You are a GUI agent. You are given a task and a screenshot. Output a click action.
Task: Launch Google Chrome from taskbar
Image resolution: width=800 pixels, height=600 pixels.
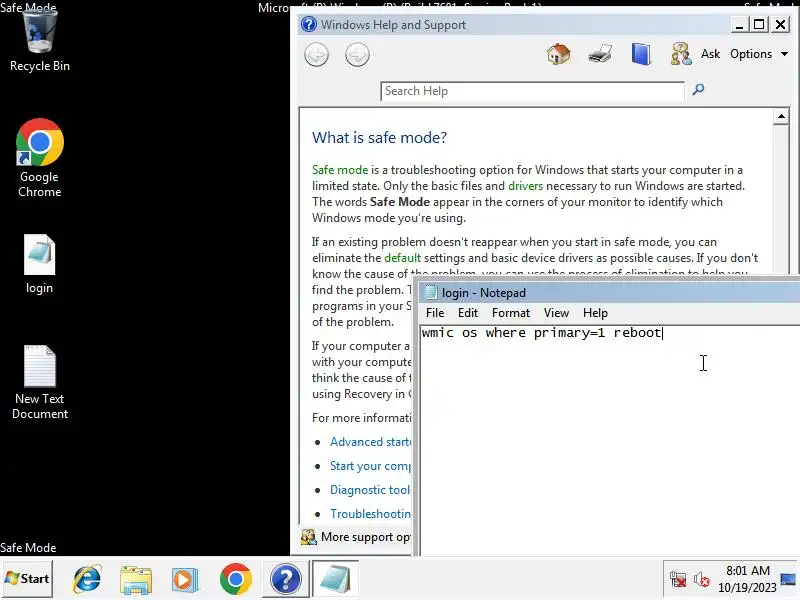236,579
